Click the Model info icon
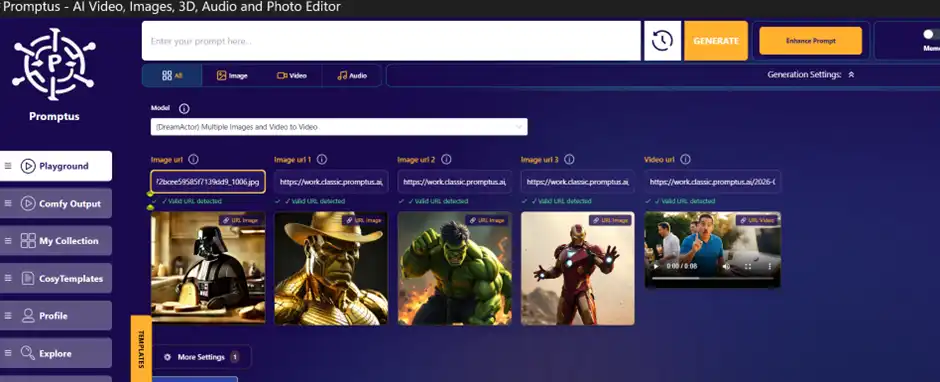 [x=184, y=109]
